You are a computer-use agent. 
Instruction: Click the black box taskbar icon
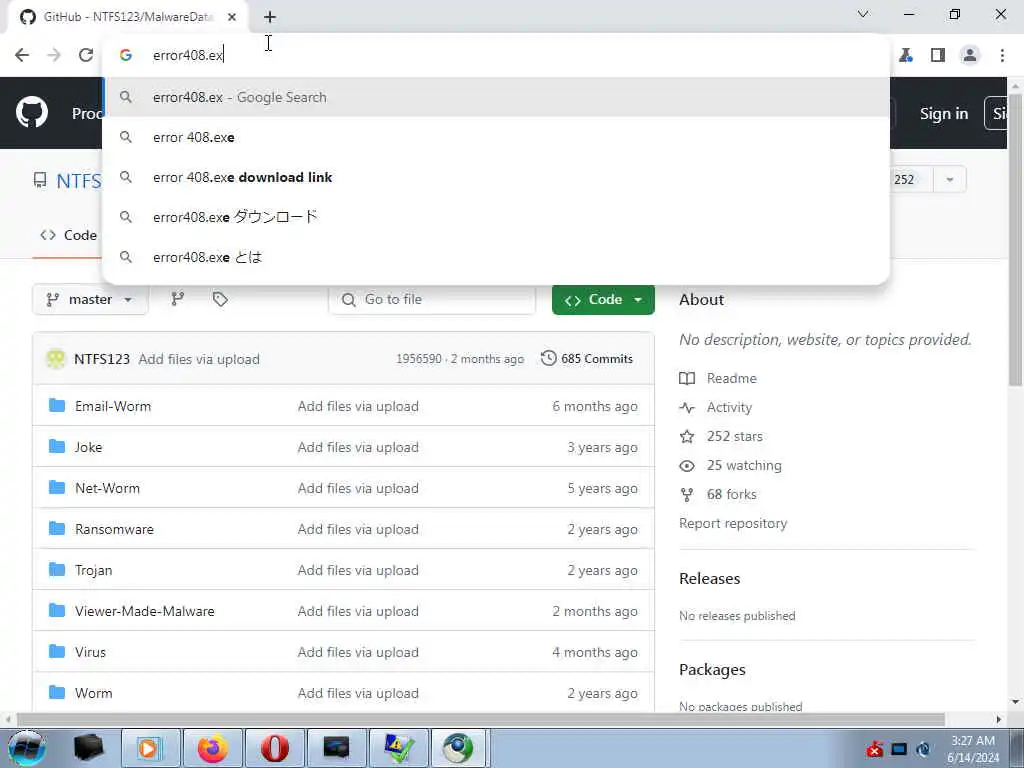click(88, 748)
